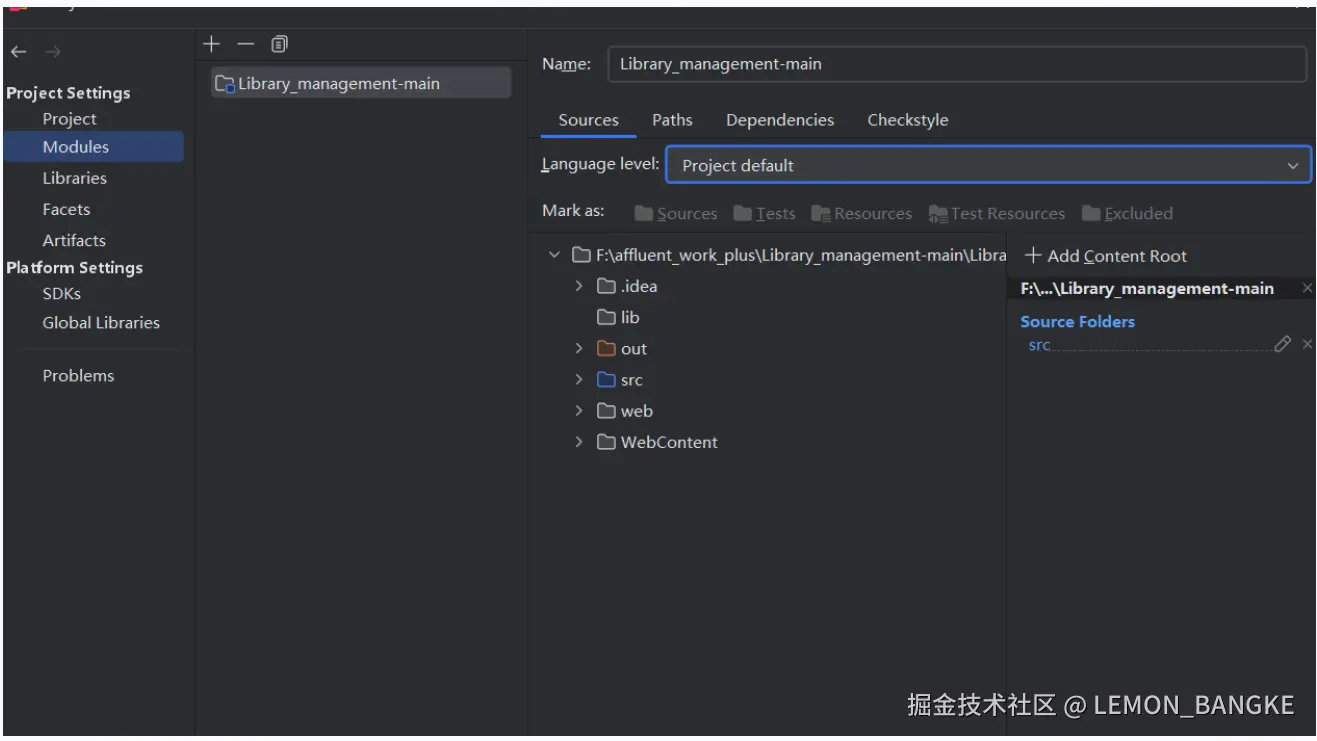Open Libraries settings
The height and width of the screenshot is (741, 1317).
pos(74,178)
